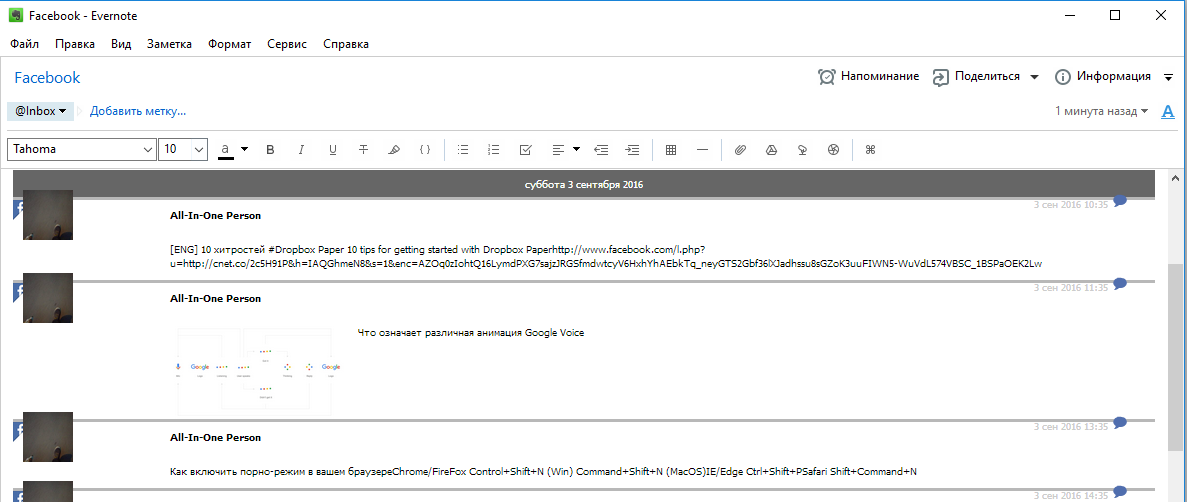Click Добавить метку to add a tag
1187x502 pixels.
[x=138, y=111]
